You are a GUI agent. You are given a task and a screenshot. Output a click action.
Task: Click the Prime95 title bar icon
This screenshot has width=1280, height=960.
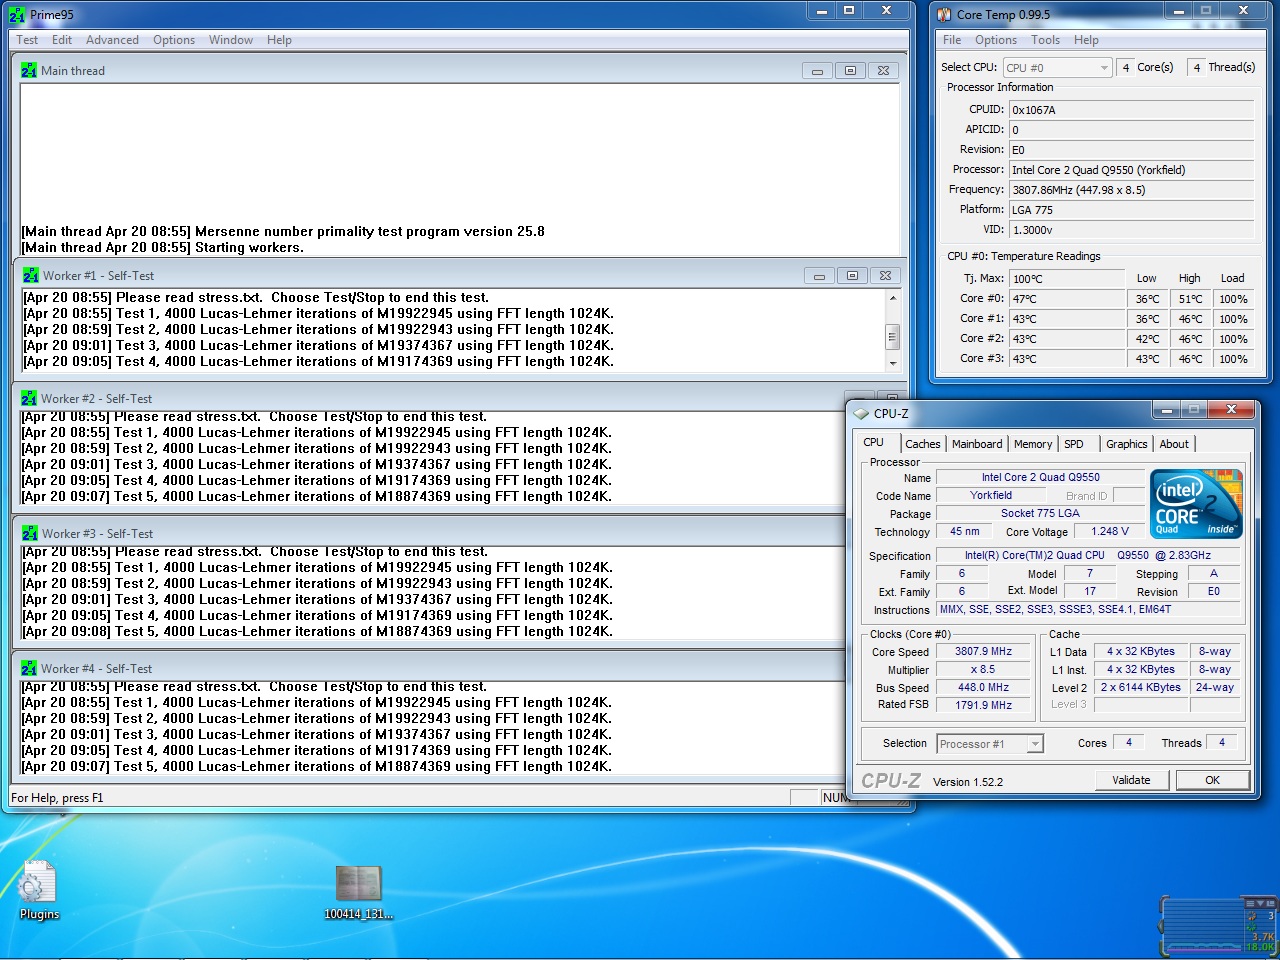click(x=17, y=15)
